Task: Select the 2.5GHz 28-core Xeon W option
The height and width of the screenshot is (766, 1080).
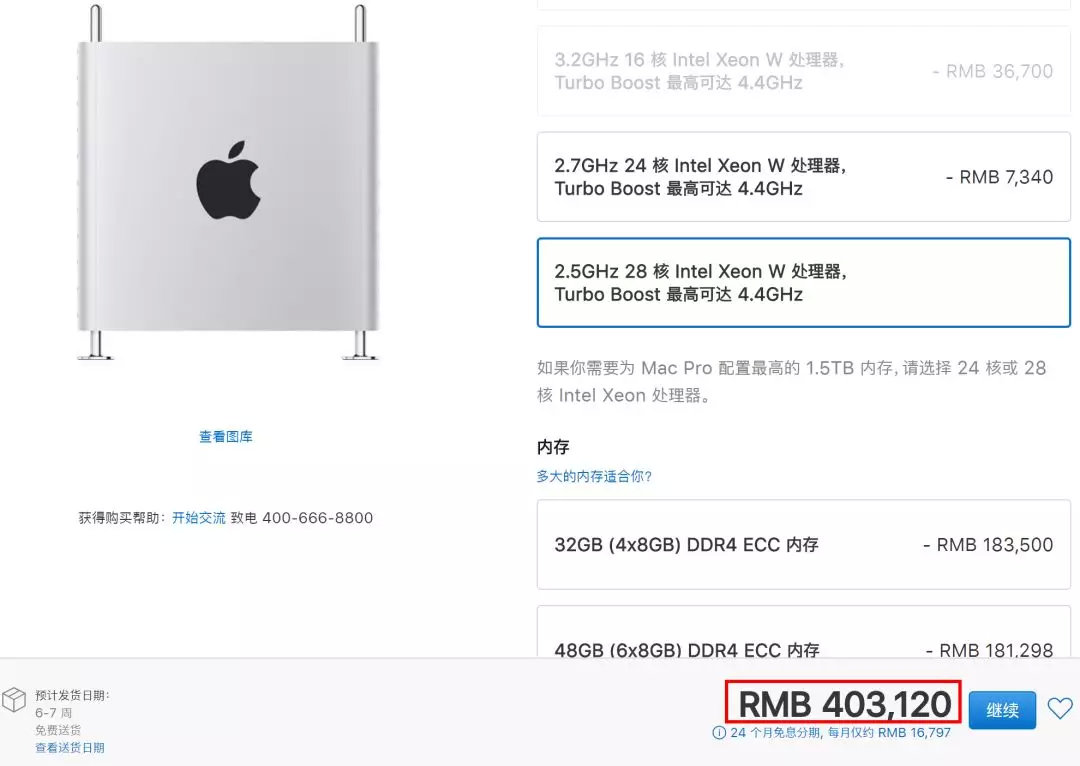Action: click(803, 282)
